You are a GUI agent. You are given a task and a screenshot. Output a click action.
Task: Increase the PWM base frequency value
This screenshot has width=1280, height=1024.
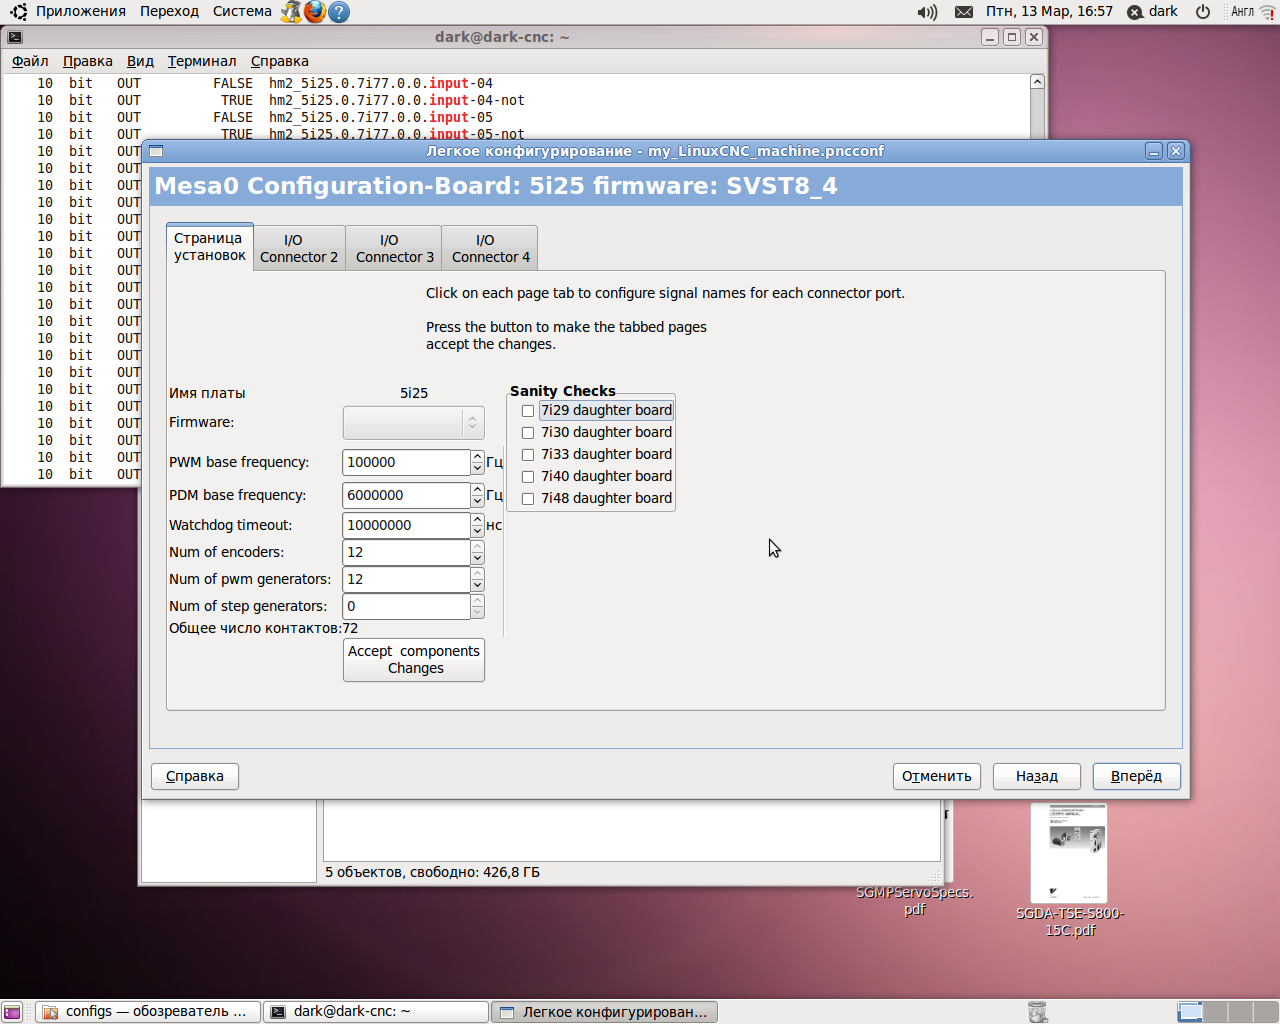point(477,456)
